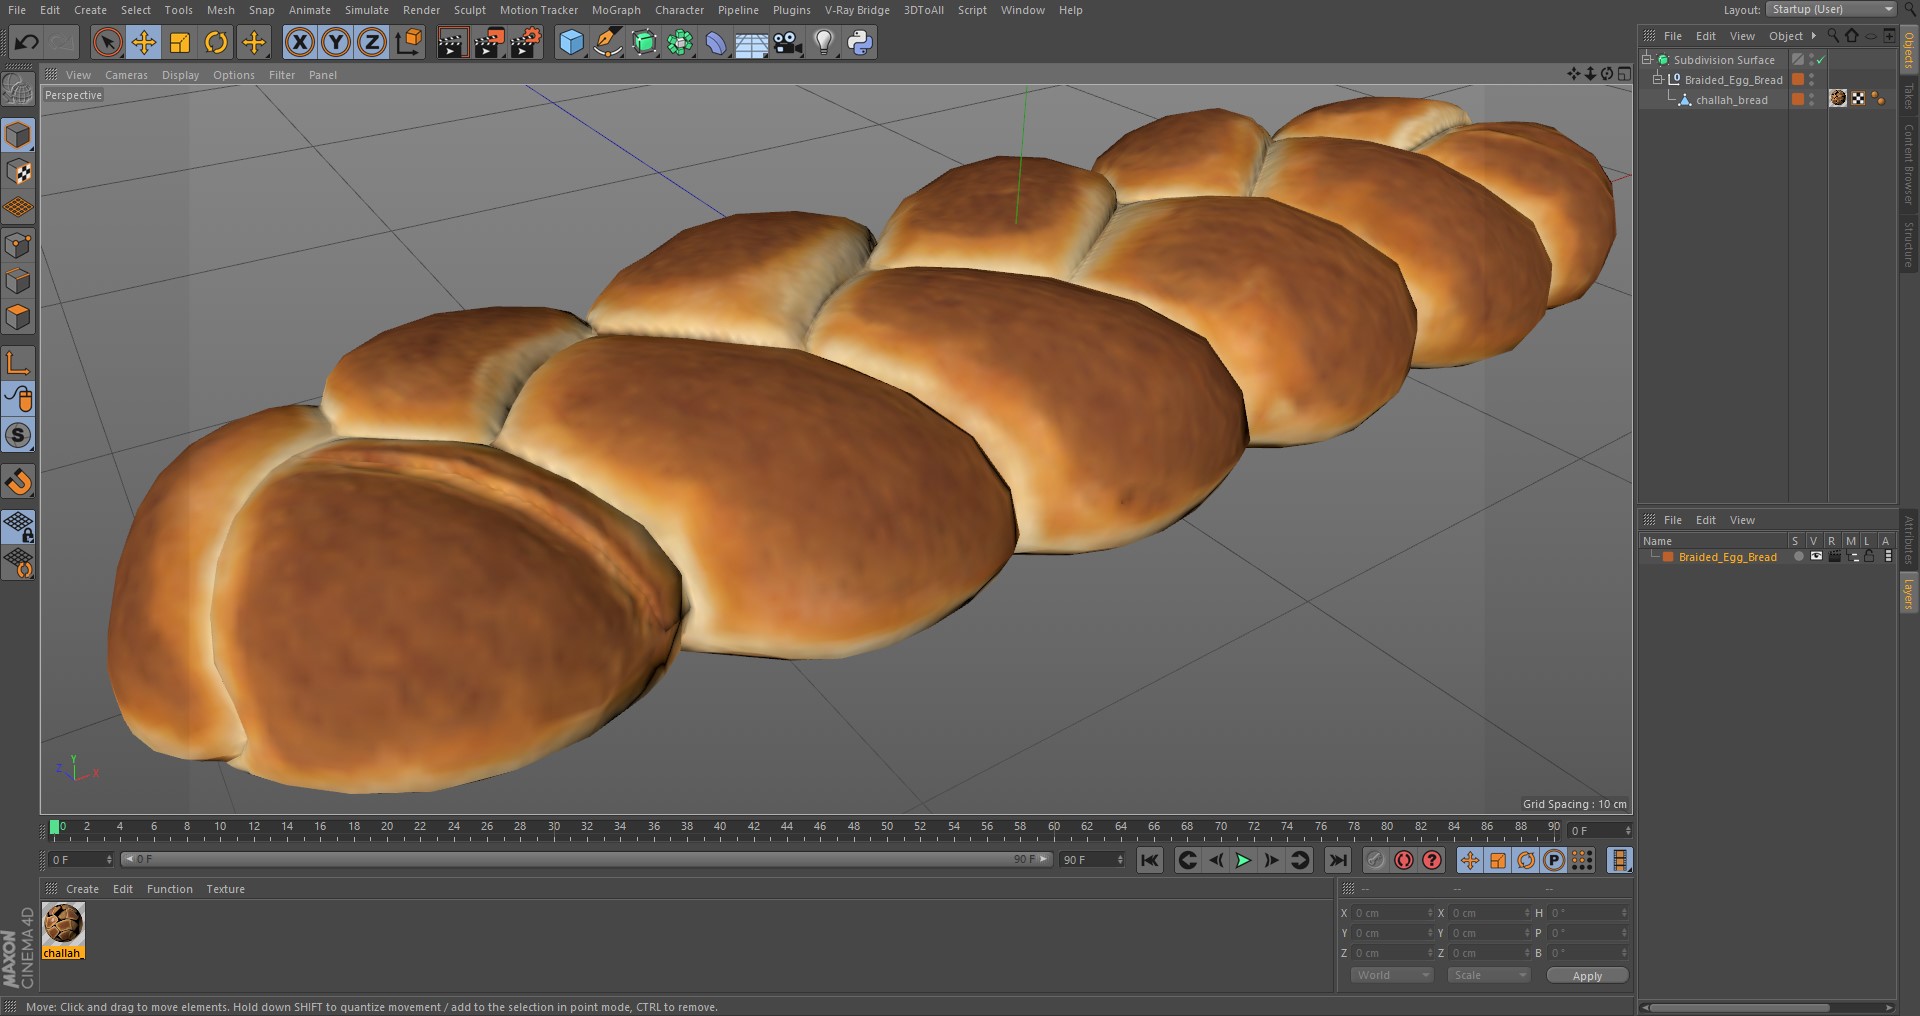Toggle Braided_Egg_Bread layer solo dot
Viewport: 1920px width, 1016px height.
1799,557
